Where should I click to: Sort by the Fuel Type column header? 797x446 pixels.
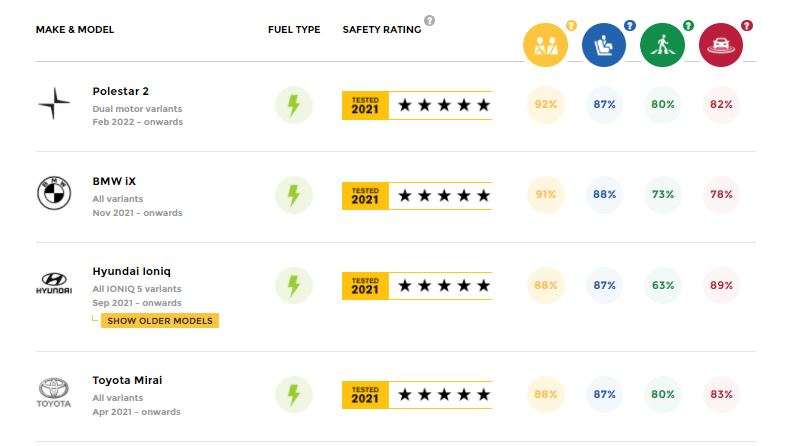pos(294,29)
